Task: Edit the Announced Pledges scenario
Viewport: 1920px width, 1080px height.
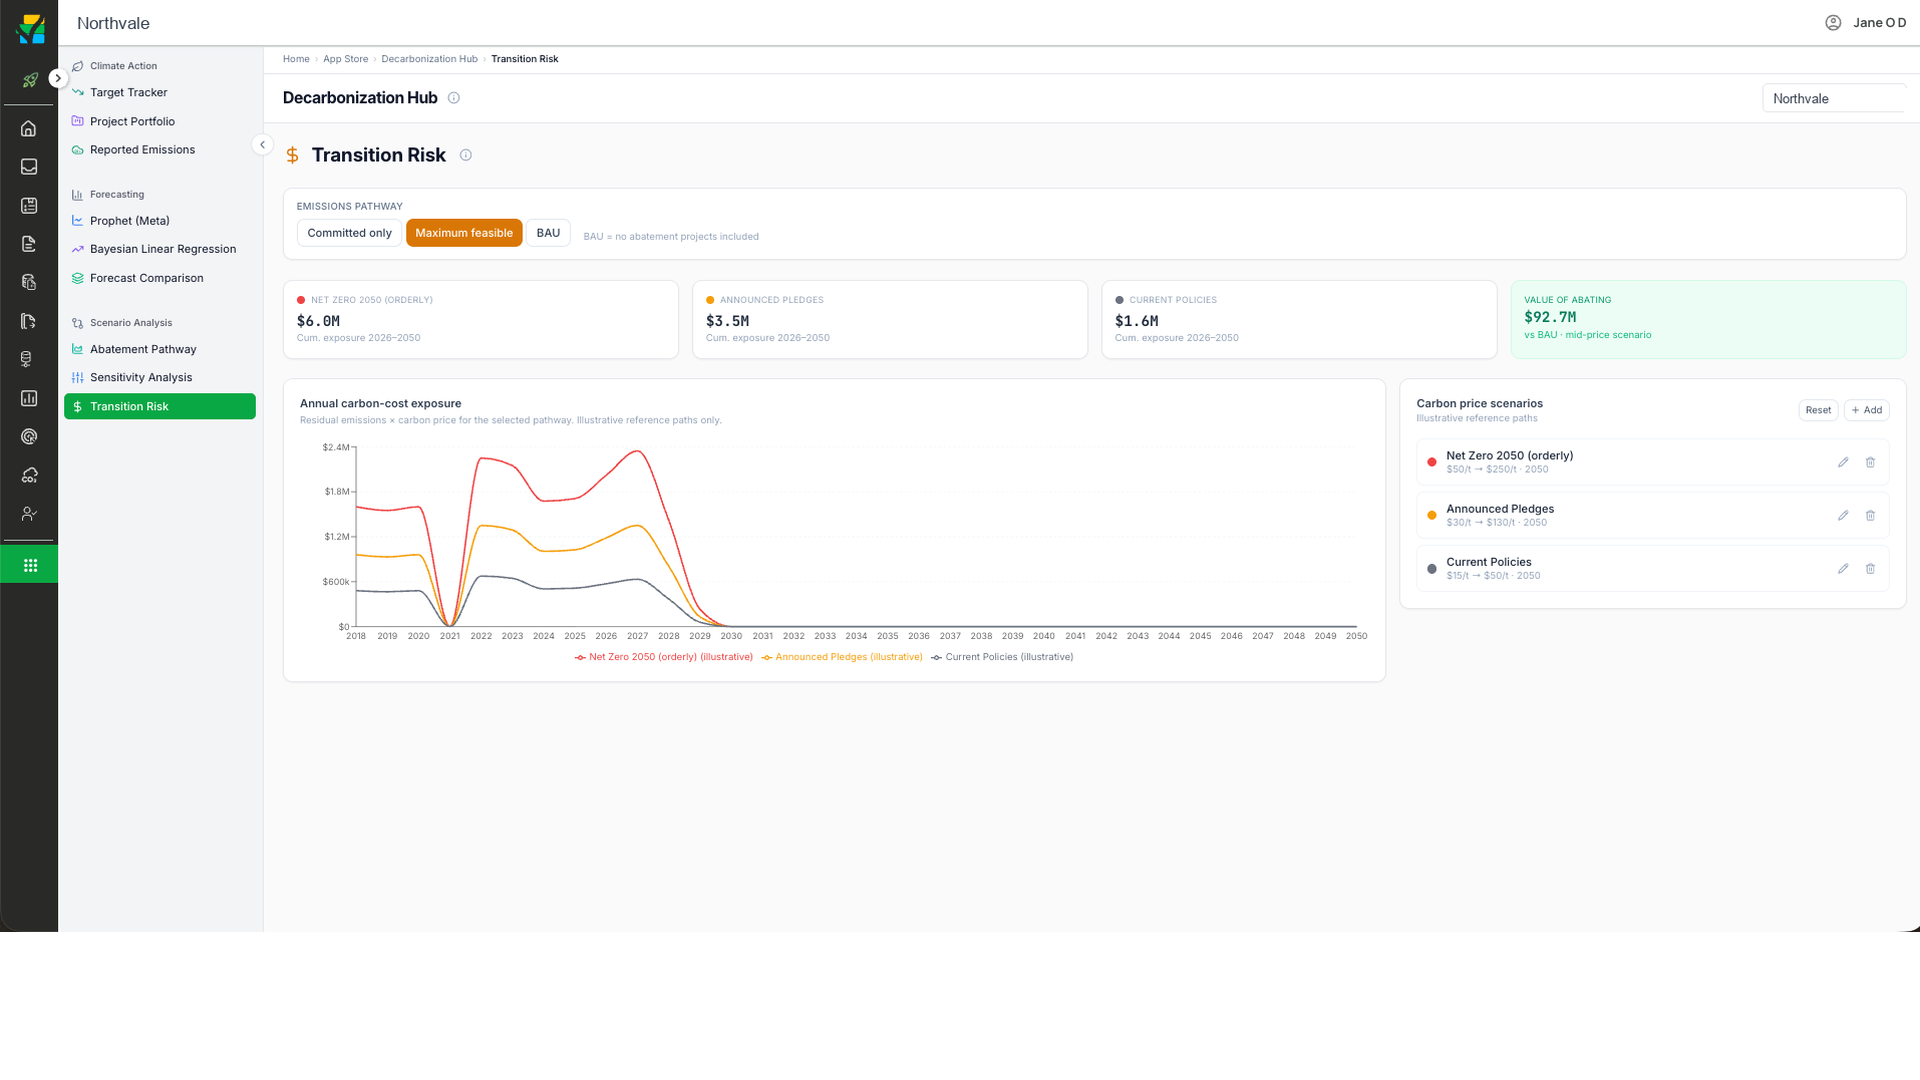Action: coord(1843,515)
